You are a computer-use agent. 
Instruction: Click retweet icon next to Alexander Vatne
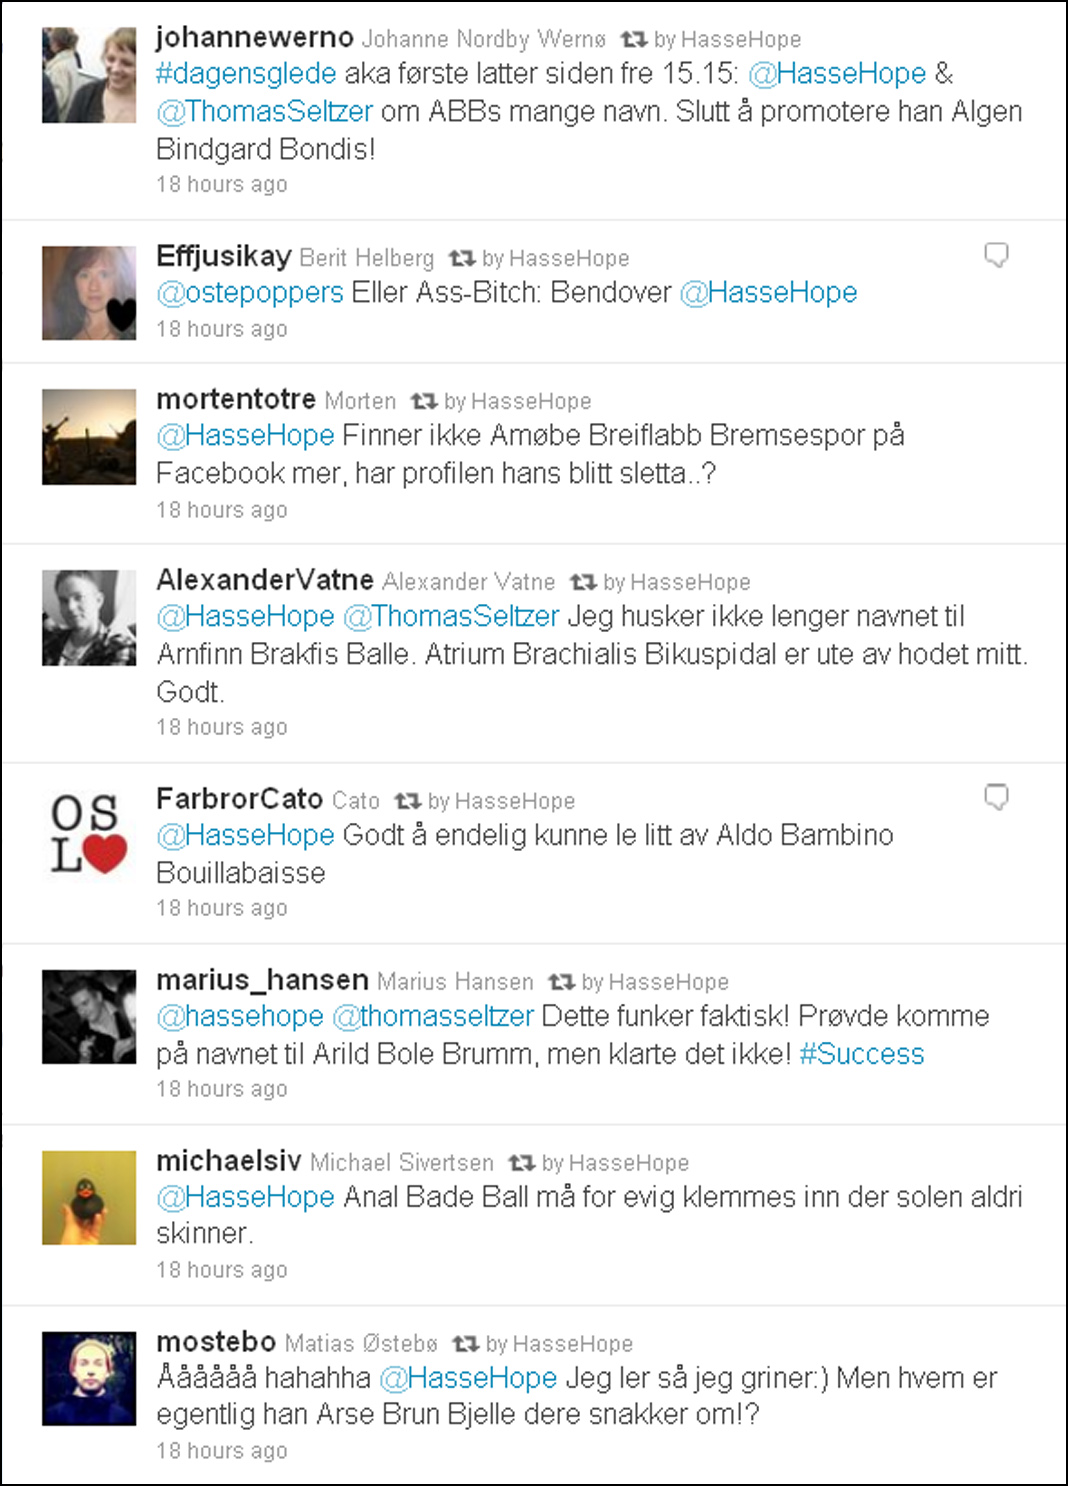click(583, 582)
